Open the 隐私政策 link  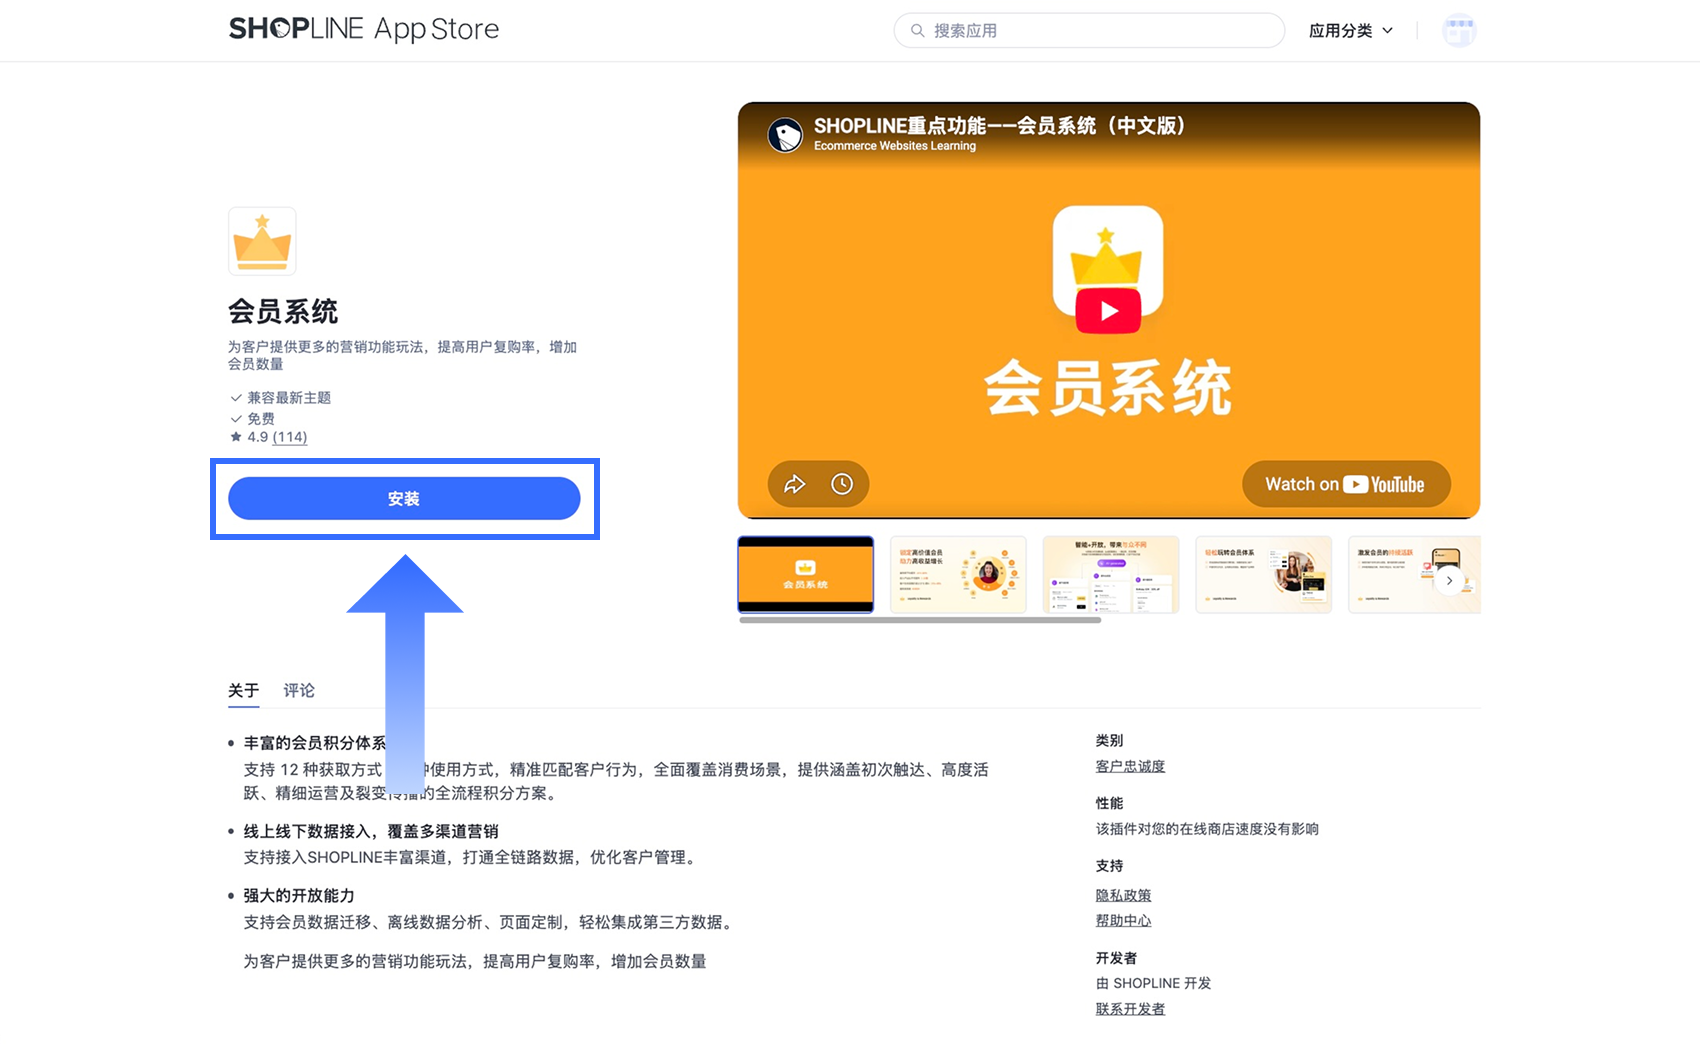tap(1123, 895)
